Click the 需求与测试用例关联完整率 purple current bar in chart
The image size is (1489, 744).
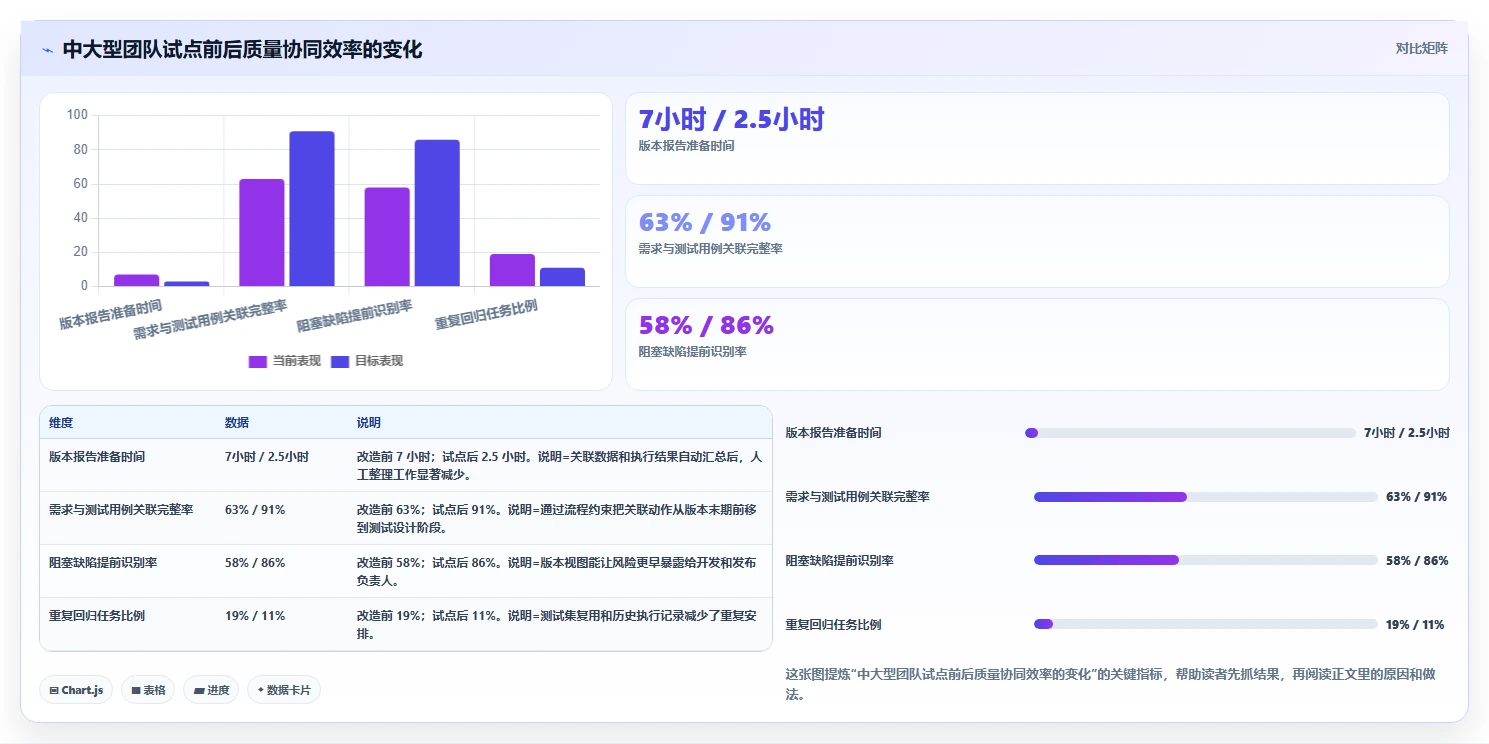(x=262, y=233)
